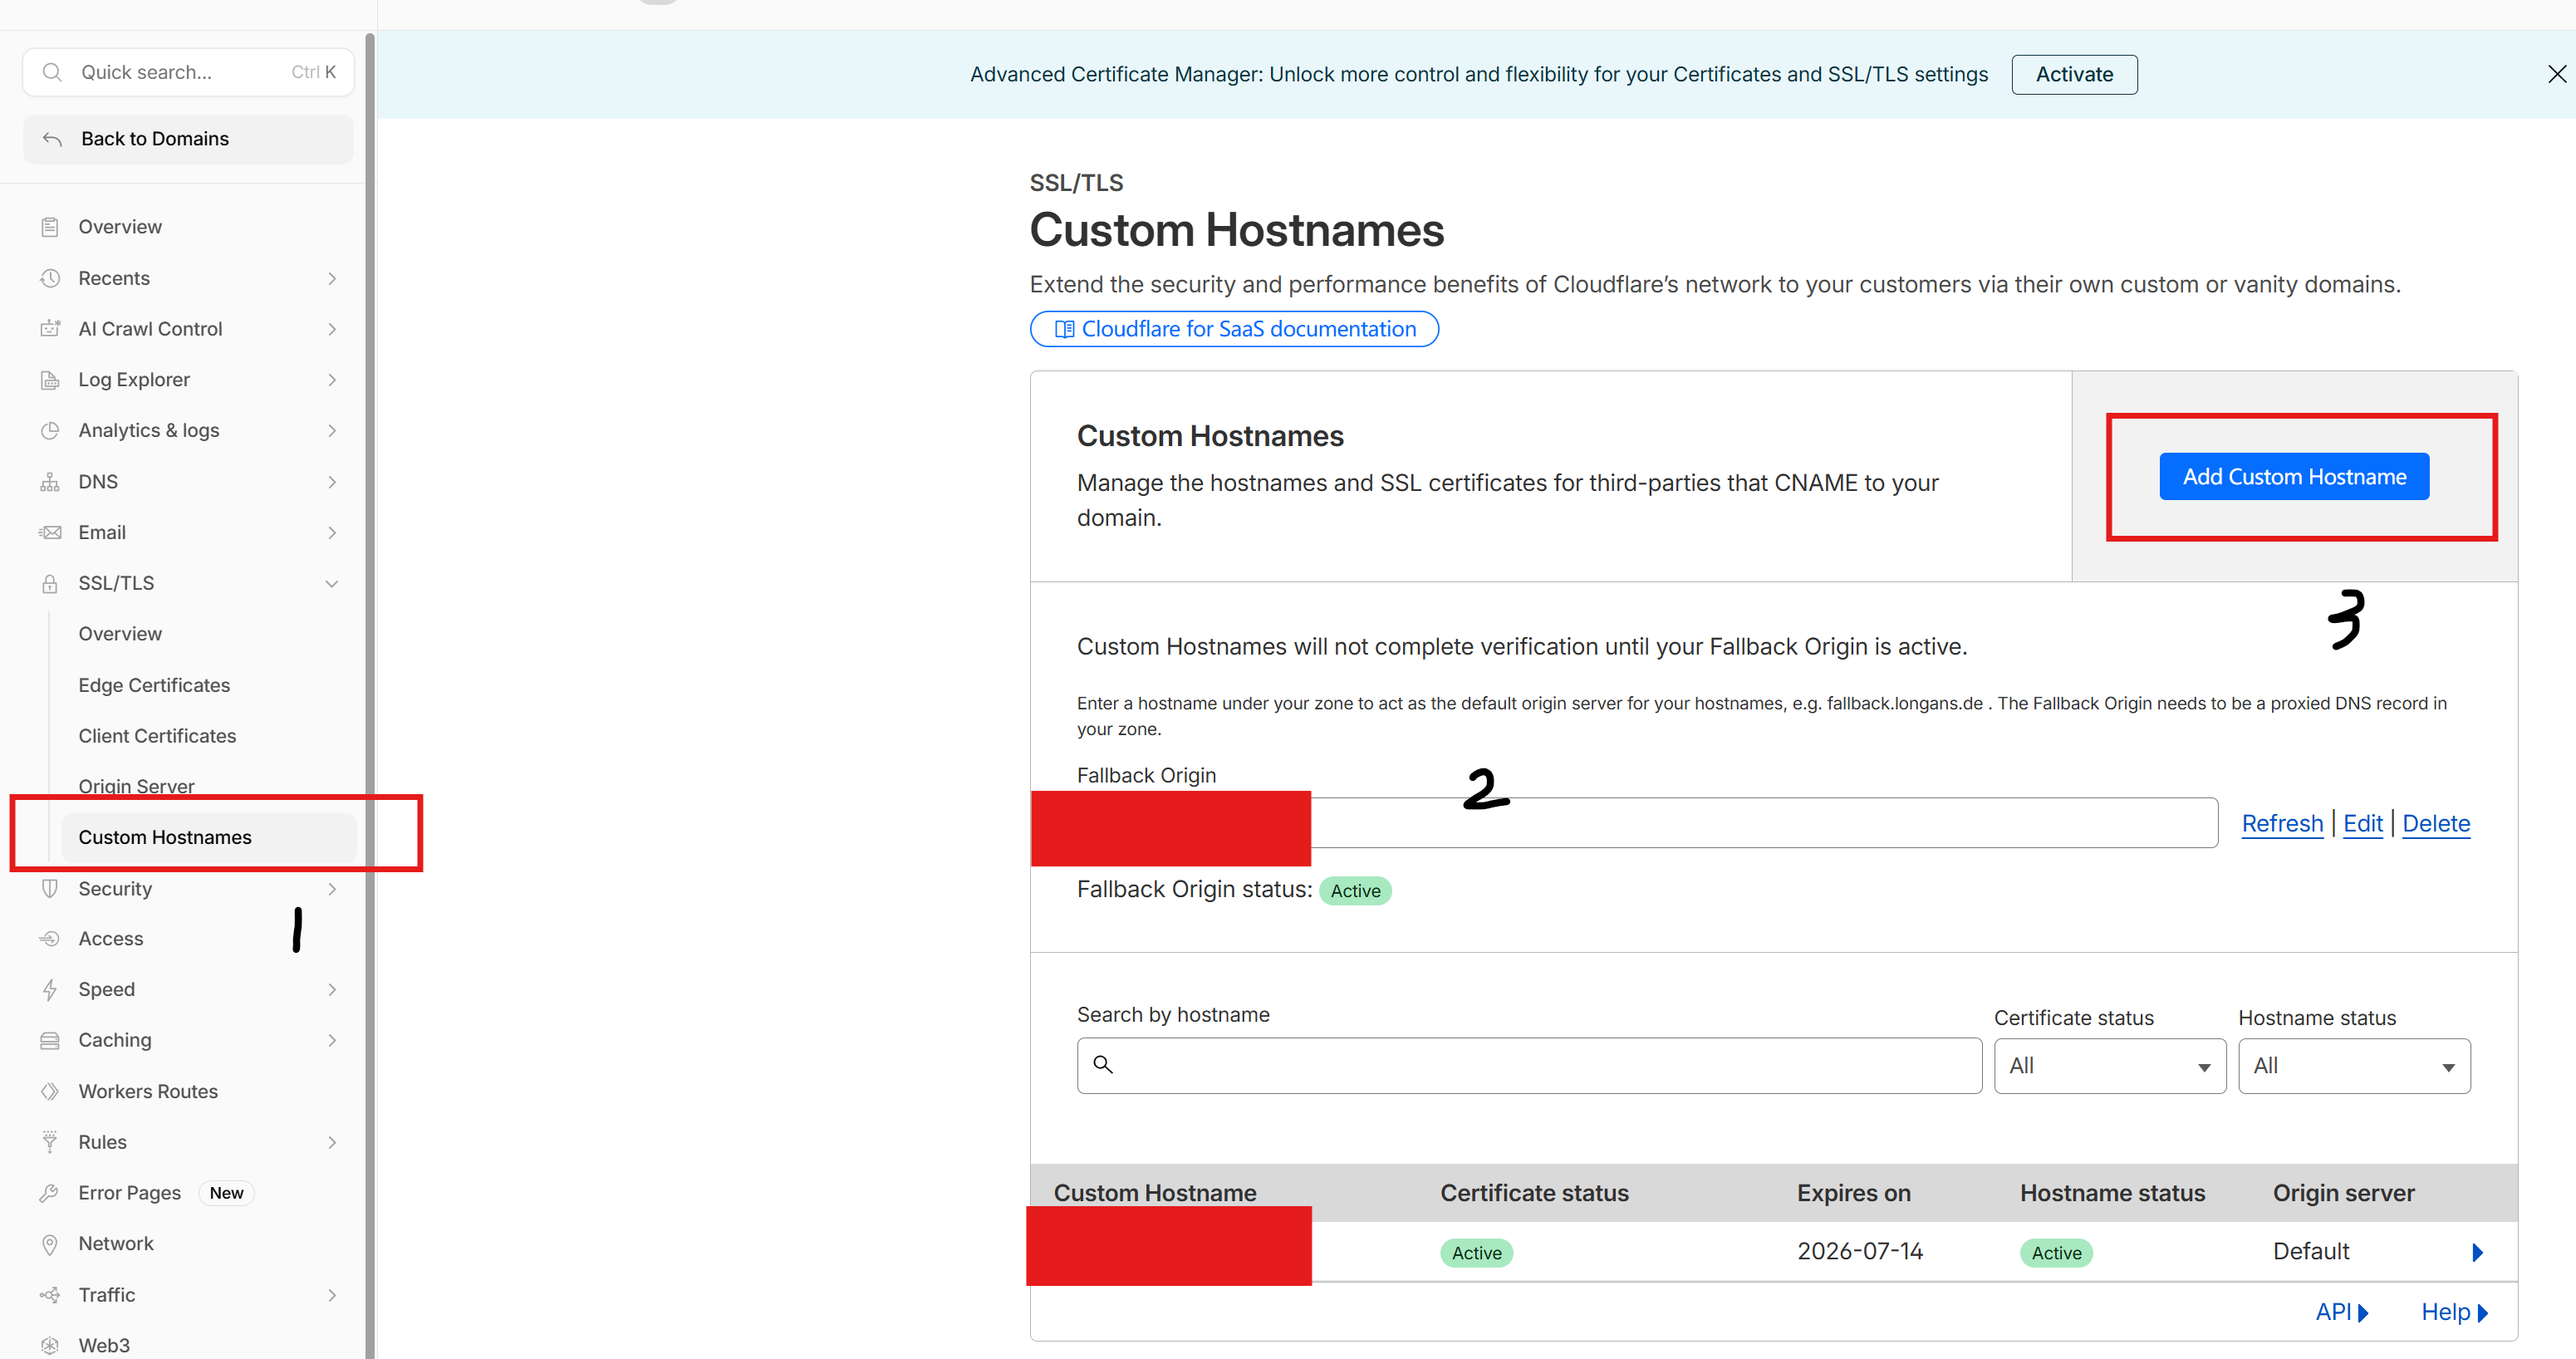Click the Error Pages wrench icon
Screen dimensions: 2576x1359
pos(50,1193)
